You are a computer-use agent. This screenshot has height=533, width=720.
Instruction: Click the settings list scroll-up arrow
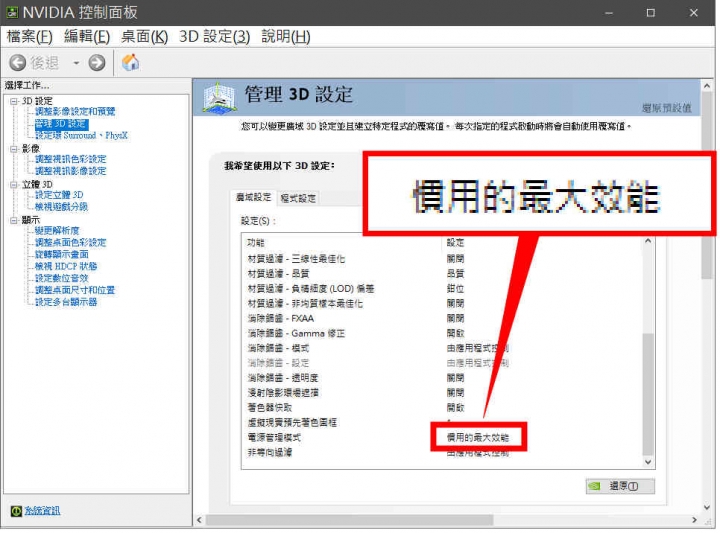648,241
